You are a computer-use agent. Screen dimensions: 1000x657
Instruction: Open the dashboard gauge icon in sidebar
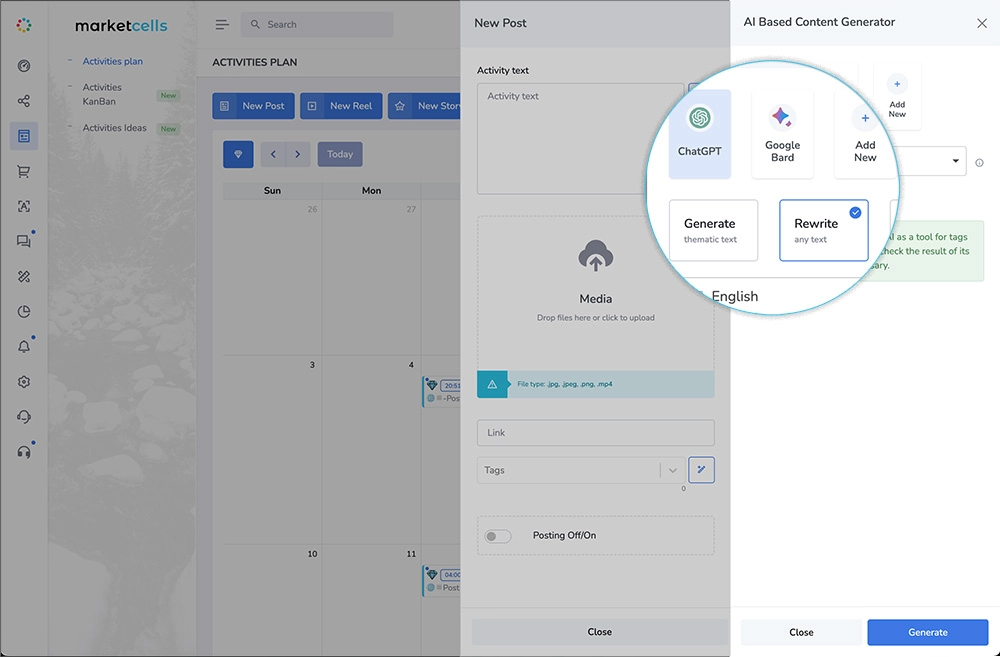point(24,66)
